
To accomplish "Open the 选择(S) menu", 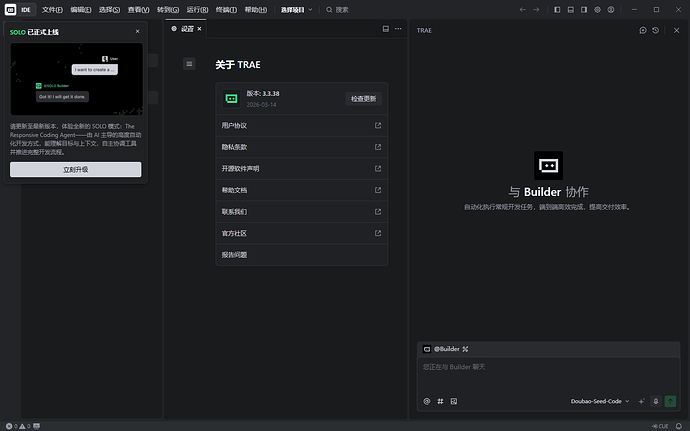I will pos(110,10).
